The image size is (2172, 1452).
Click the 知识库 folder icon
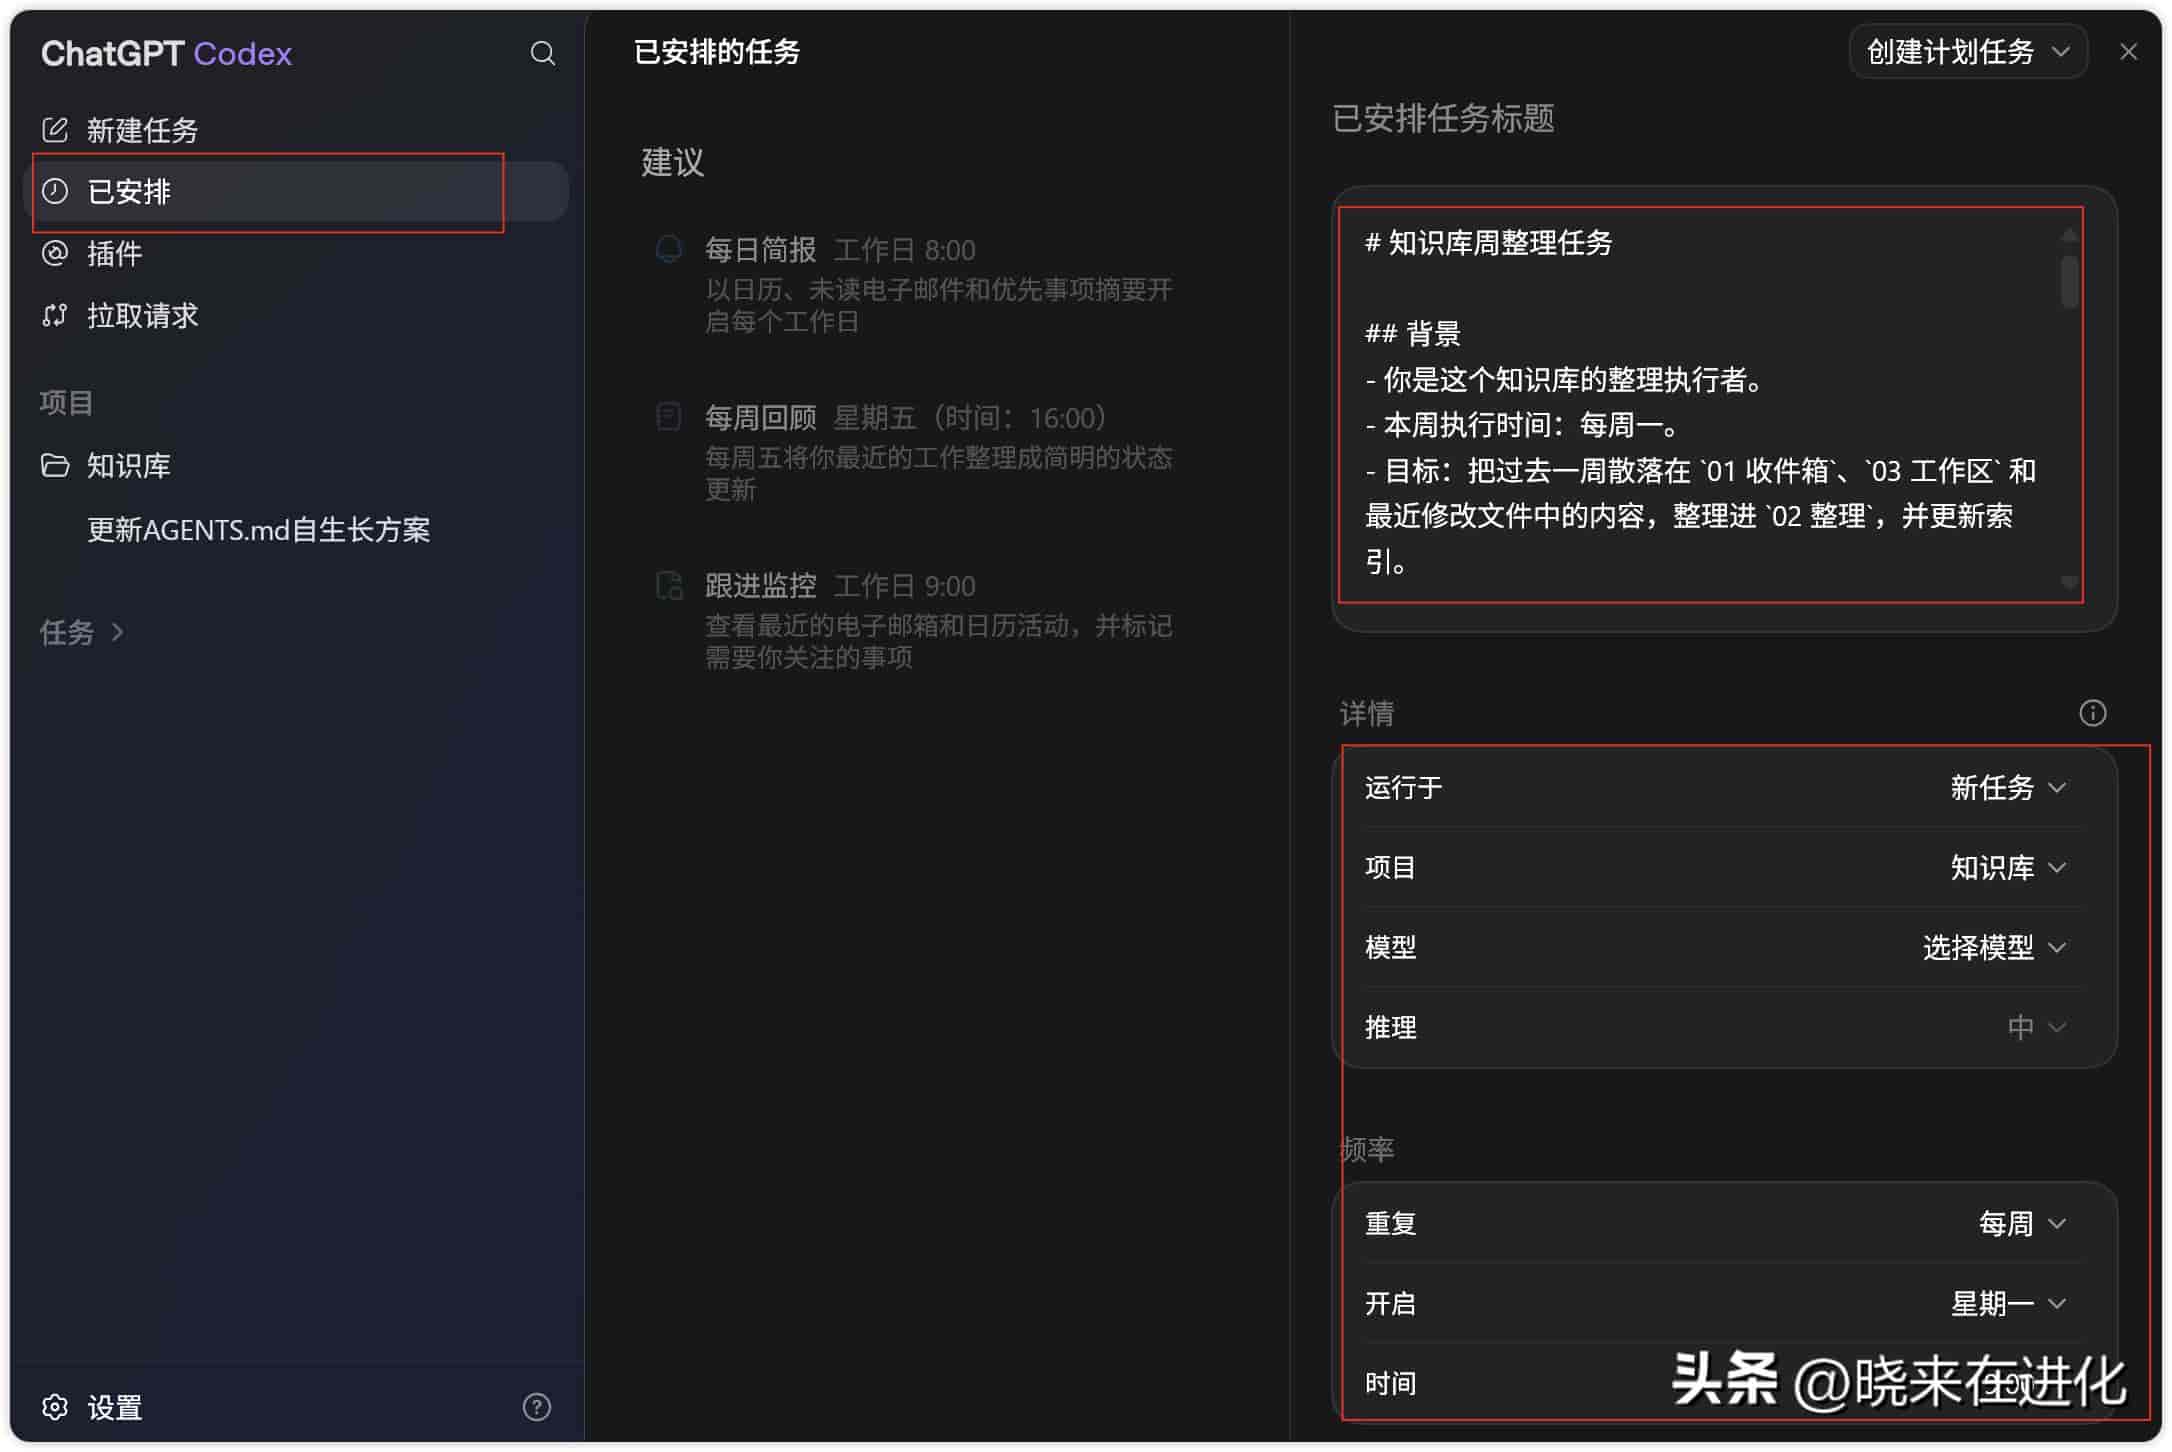pyautogui.click(x=55, y=465)
